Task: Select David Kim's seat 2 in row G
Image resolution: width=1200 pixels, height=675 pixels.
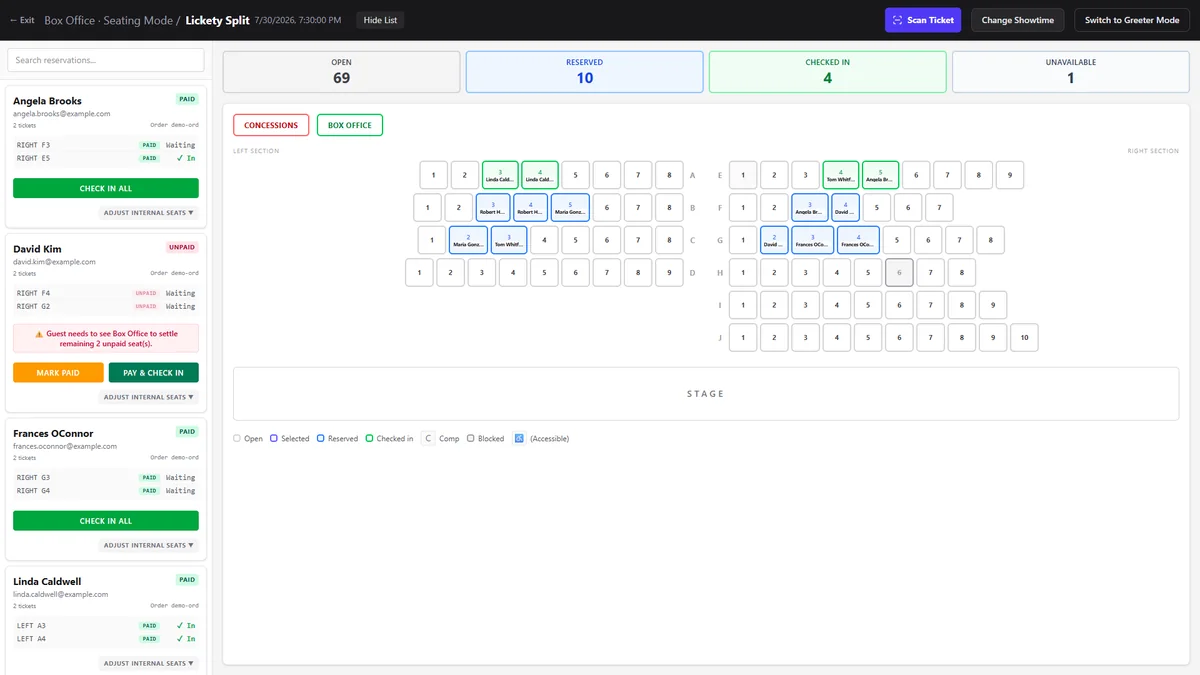Action: tap(774, 240)
